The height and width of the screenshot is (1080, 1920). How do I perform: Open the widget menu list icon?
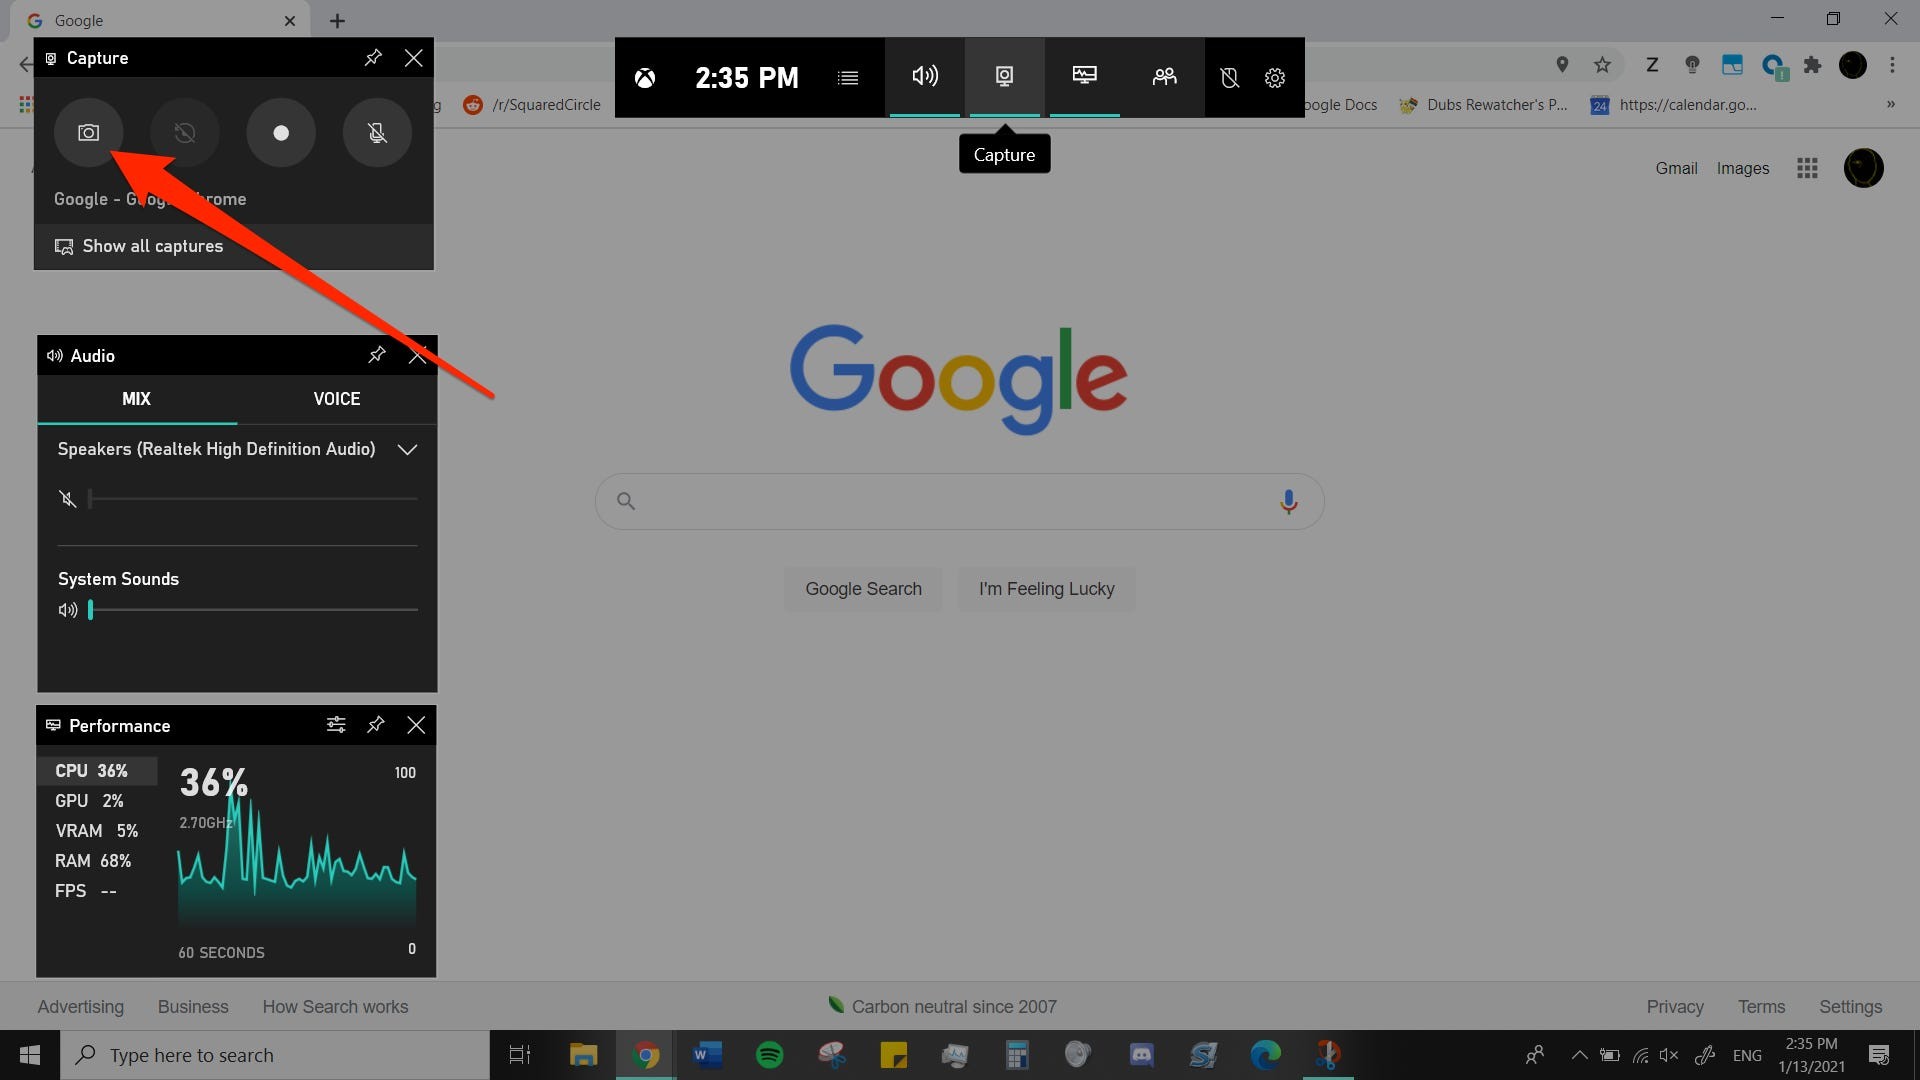point(848,77)
